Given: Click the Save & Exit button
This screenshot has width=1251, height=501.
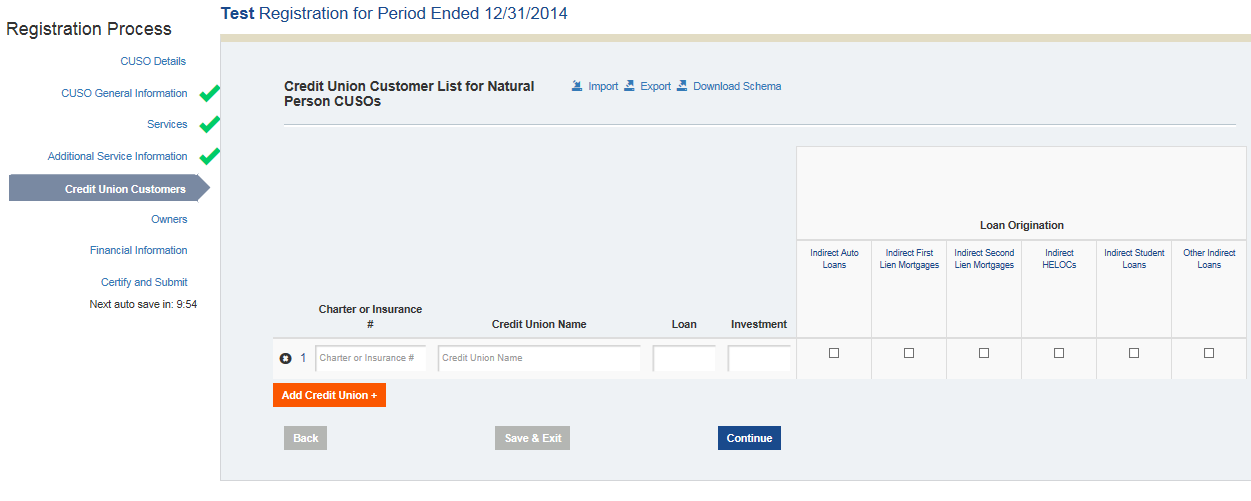Looking at the screenshot, I should [x=532, y=438].
